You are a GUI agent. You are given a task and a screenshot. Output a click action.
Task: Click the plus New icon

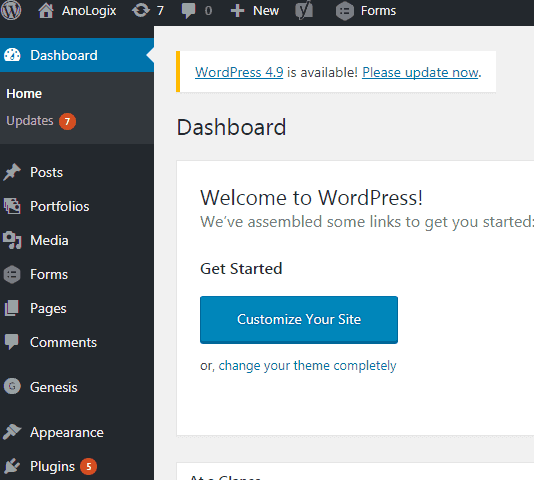tap(237, 11)
